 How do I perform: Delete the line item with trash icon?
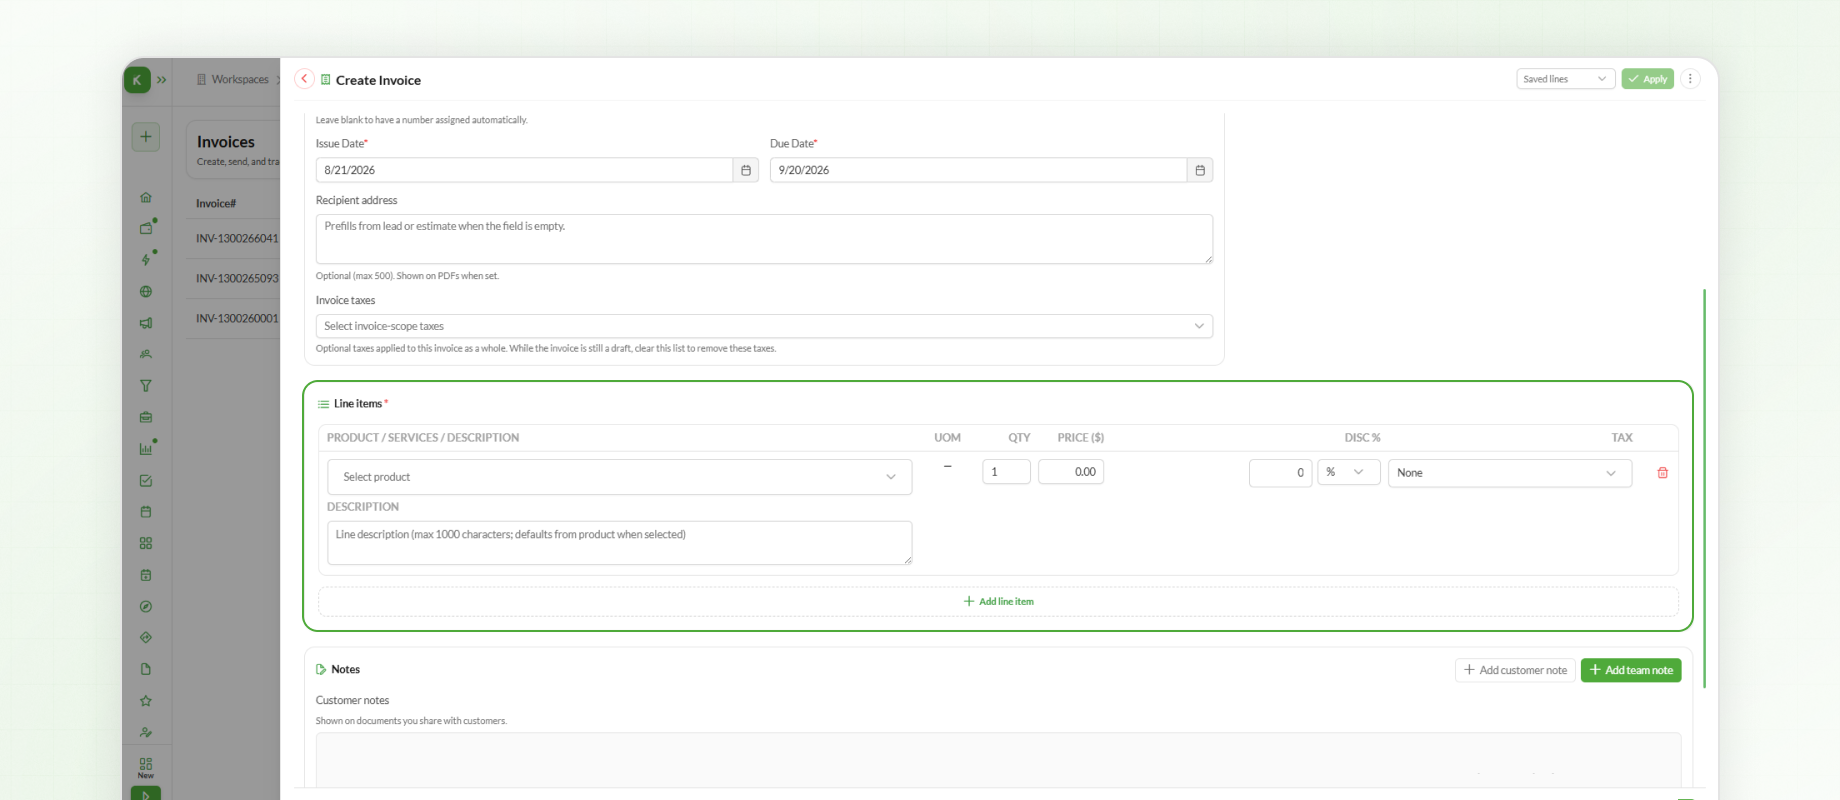tap(1662, 473)
